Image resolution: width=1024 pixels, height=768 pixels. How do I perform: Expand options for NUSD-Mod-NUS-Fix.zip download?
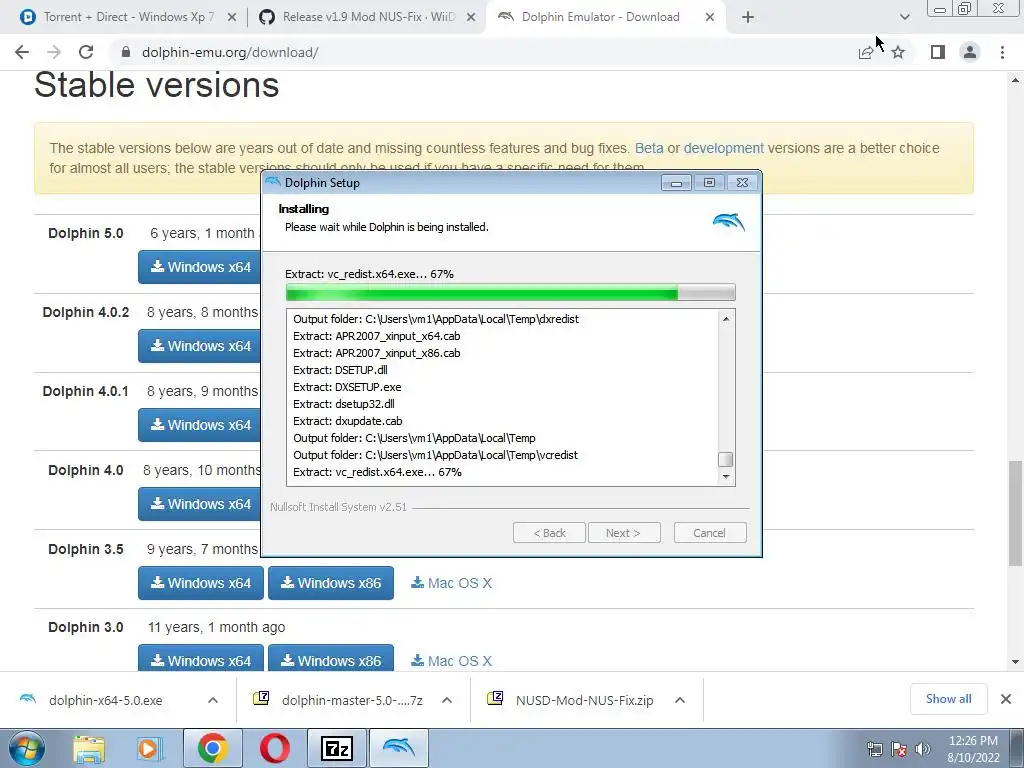[x=680, y=700]
